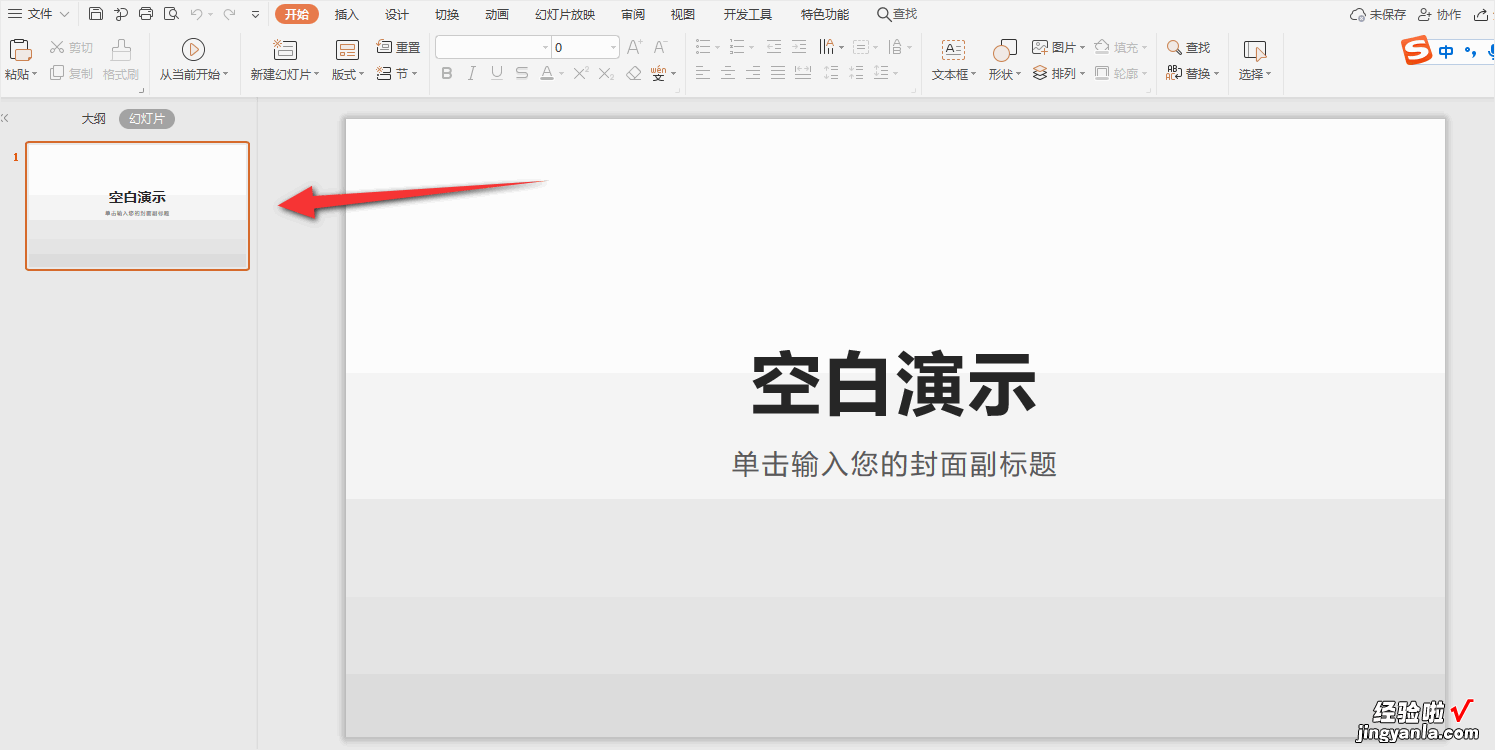Switch to the 插入 ribbon tab
Screen dimensions: 1495x750
[x=347, y=14]
